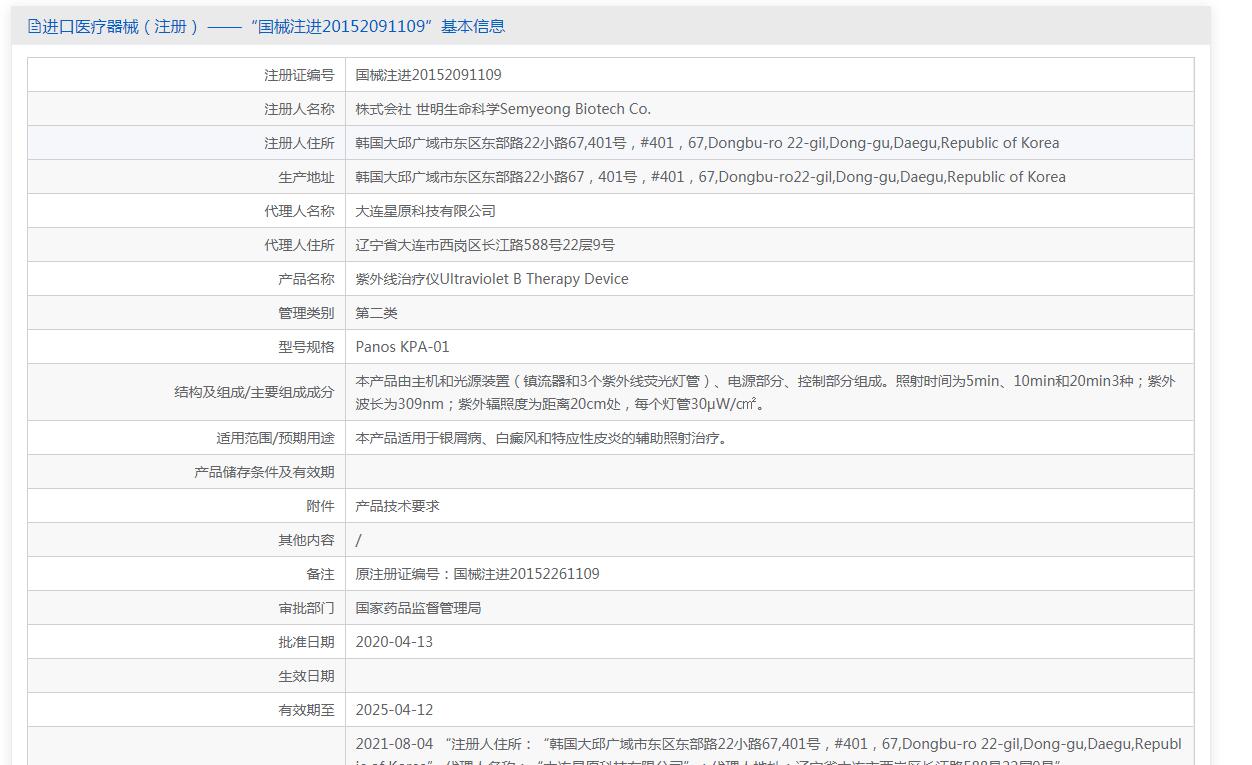This screenshot has height=765, width=1252.
Task: Select the Semyeong Biotech Co. registrant name
Action: pyautogui.click(x=503, y=109)
